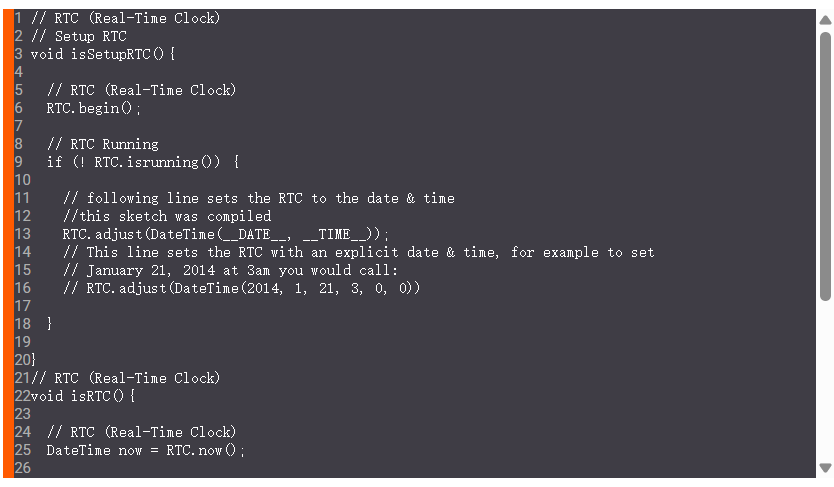Viewport: 834px width, 487px height.
Task: Click line number 26 on the last line
Action: tap(22, 468)
